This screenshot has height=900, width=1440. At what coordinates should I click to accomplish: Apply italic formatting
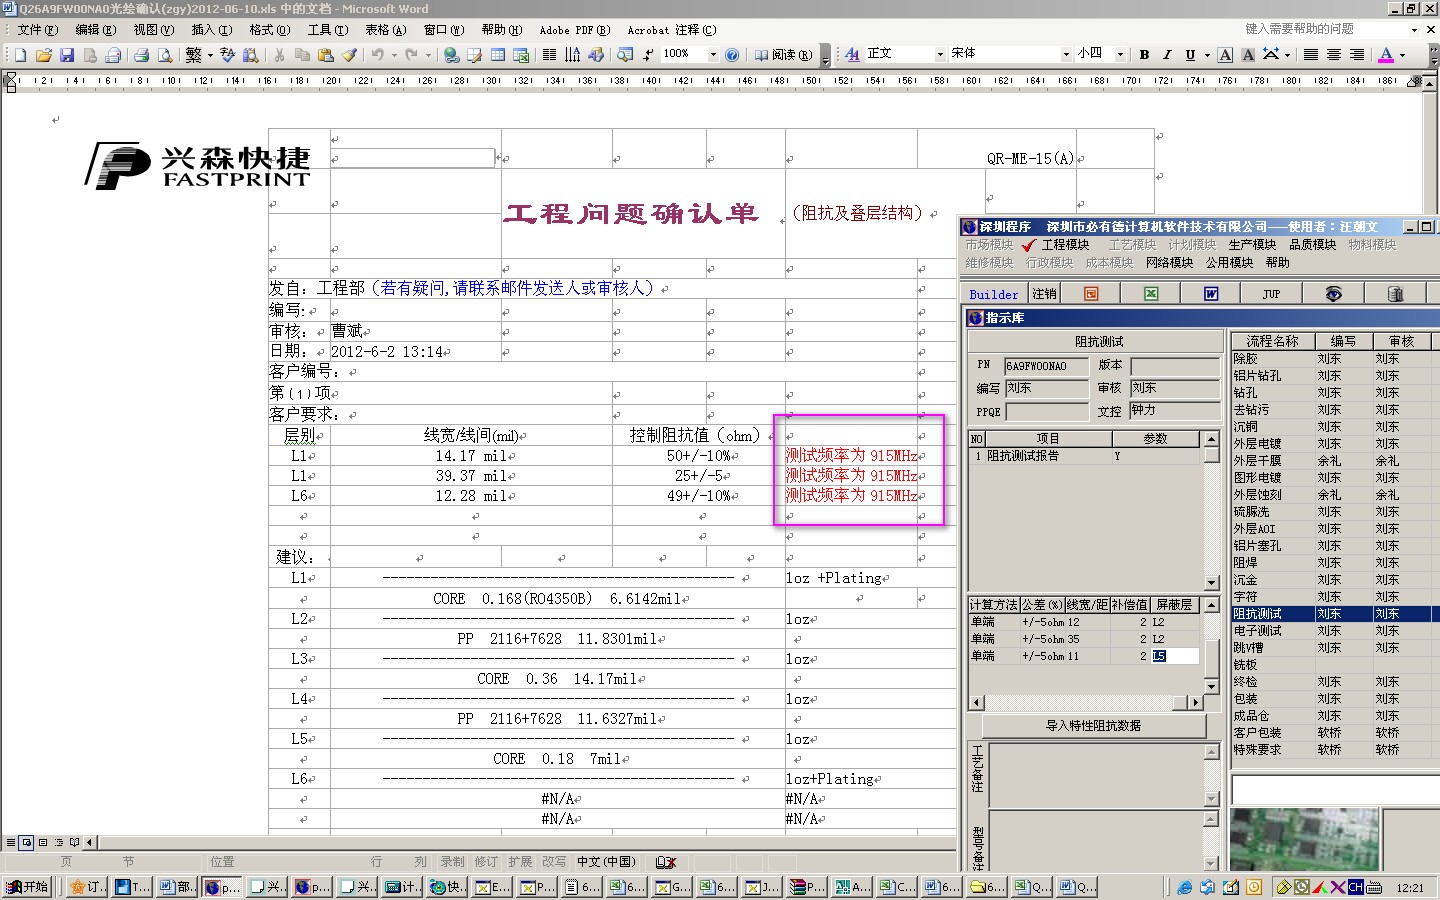[x=1167, y=54]
